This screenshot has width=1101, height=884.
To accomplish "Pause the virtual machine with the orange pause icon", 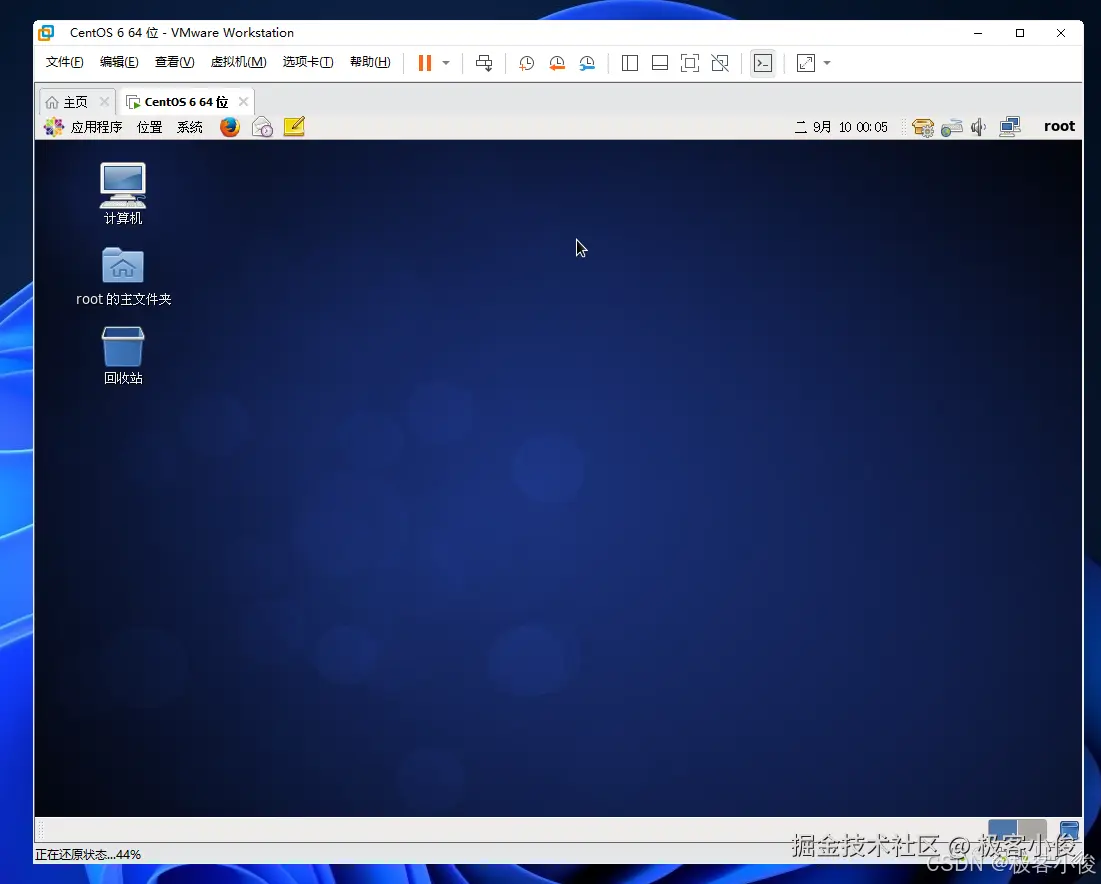I will 424,63.
